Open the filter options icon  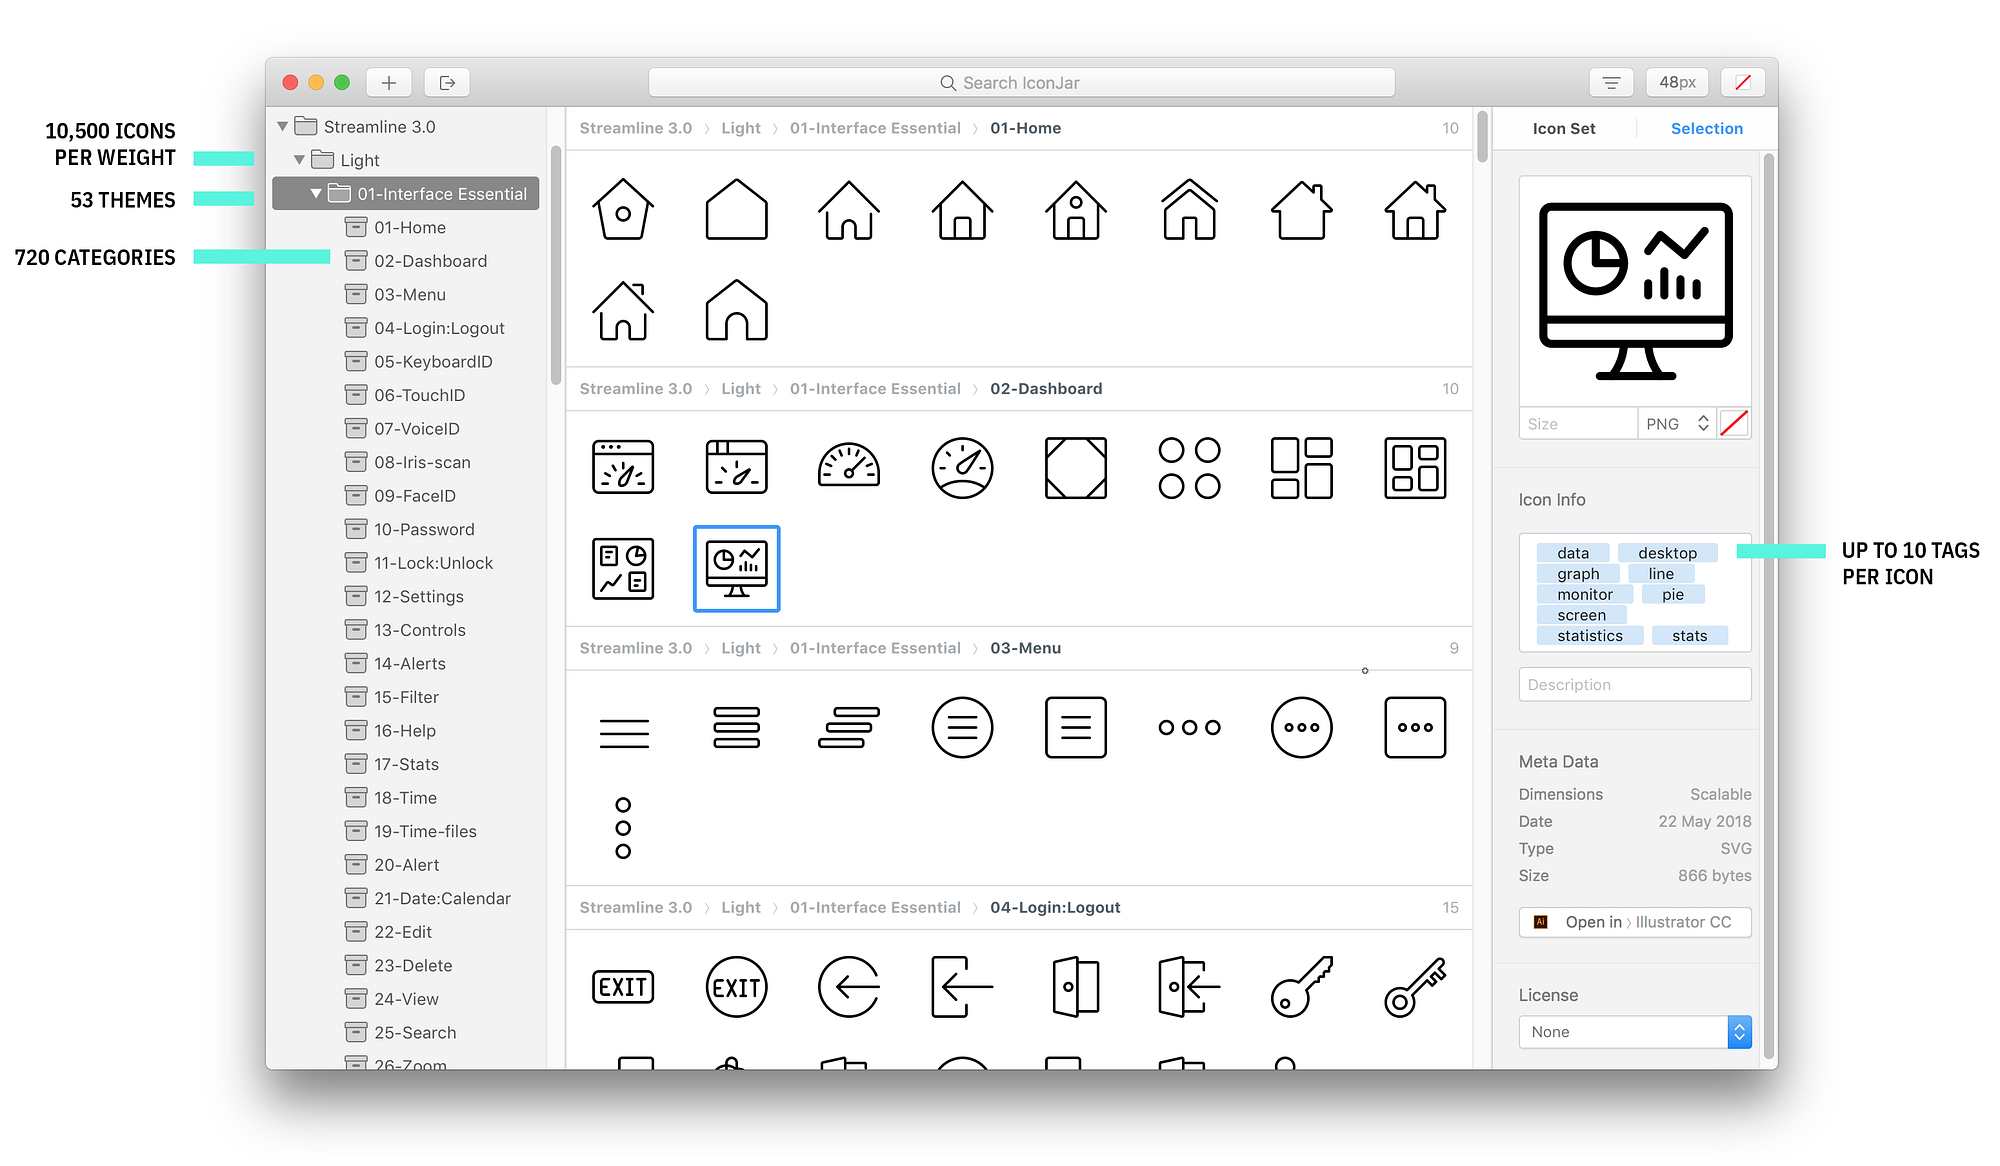pos(1611,83)
